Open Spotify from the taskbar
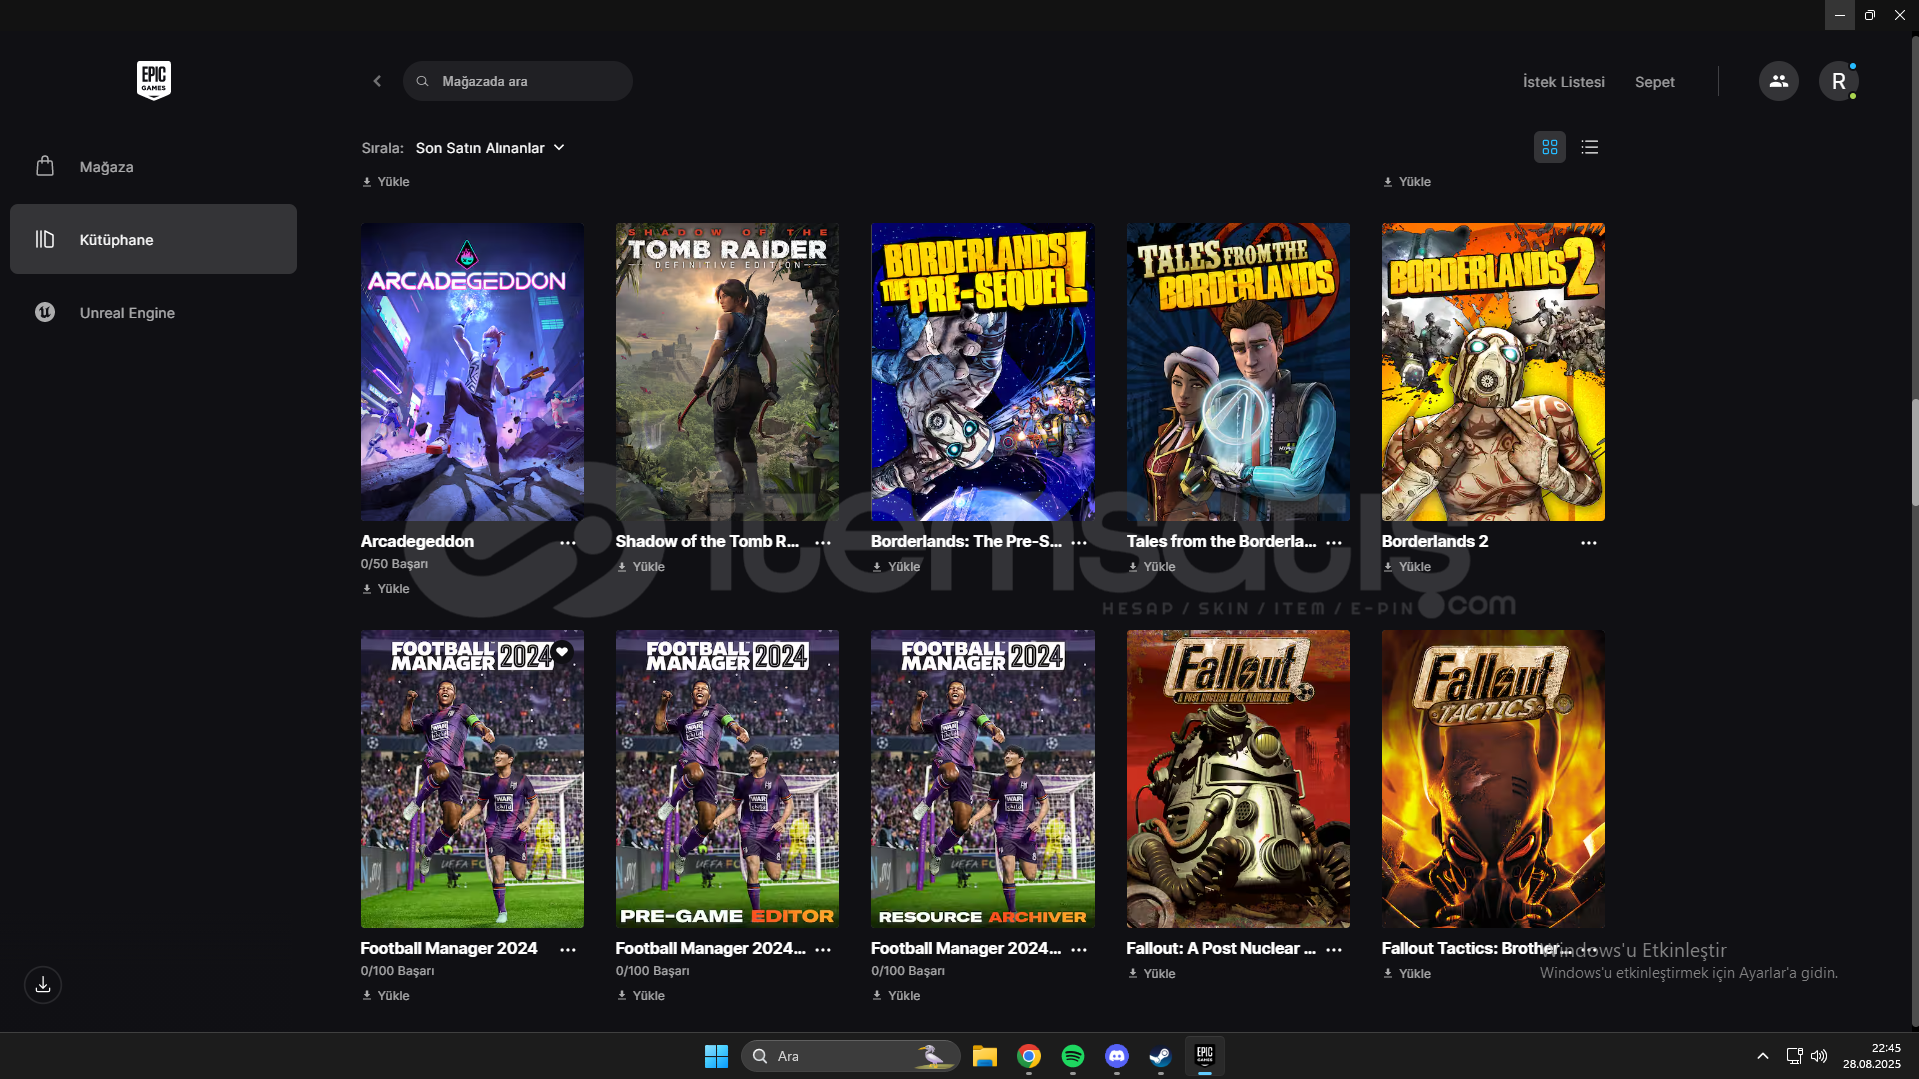This screenshot has width=1919, height=1079. coord(1073,1056)
